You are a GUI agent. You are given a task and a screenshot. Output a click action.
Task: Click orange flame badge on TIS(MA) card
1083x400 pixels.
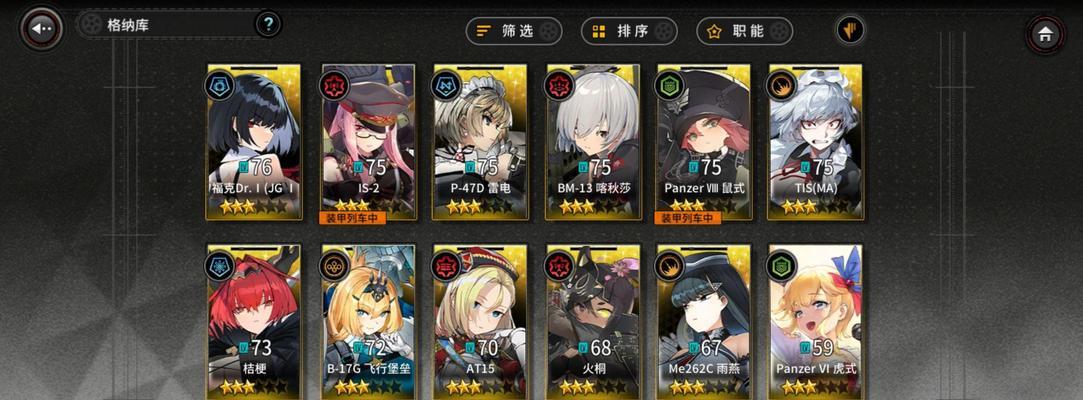(781, 86)
